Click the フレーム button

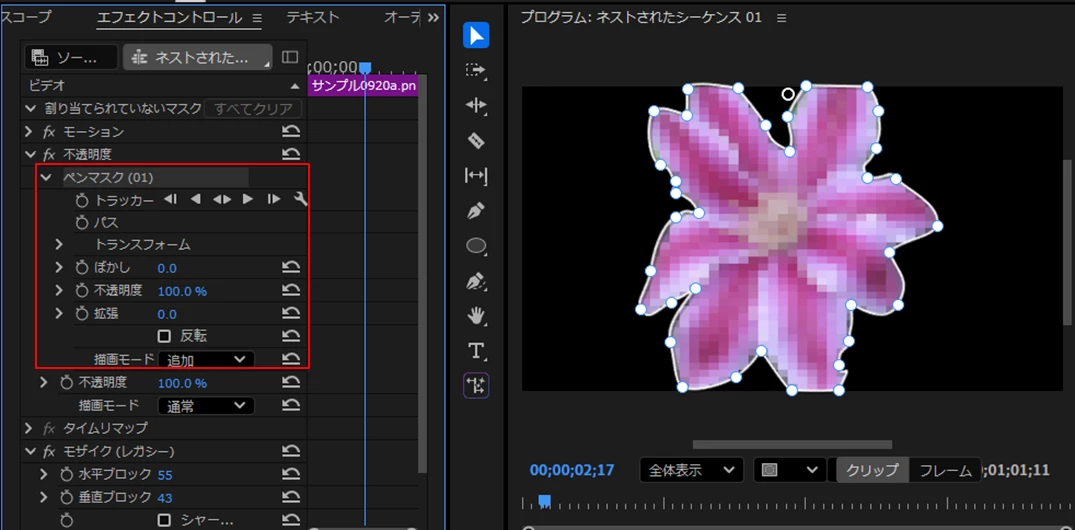pos(945,470)
